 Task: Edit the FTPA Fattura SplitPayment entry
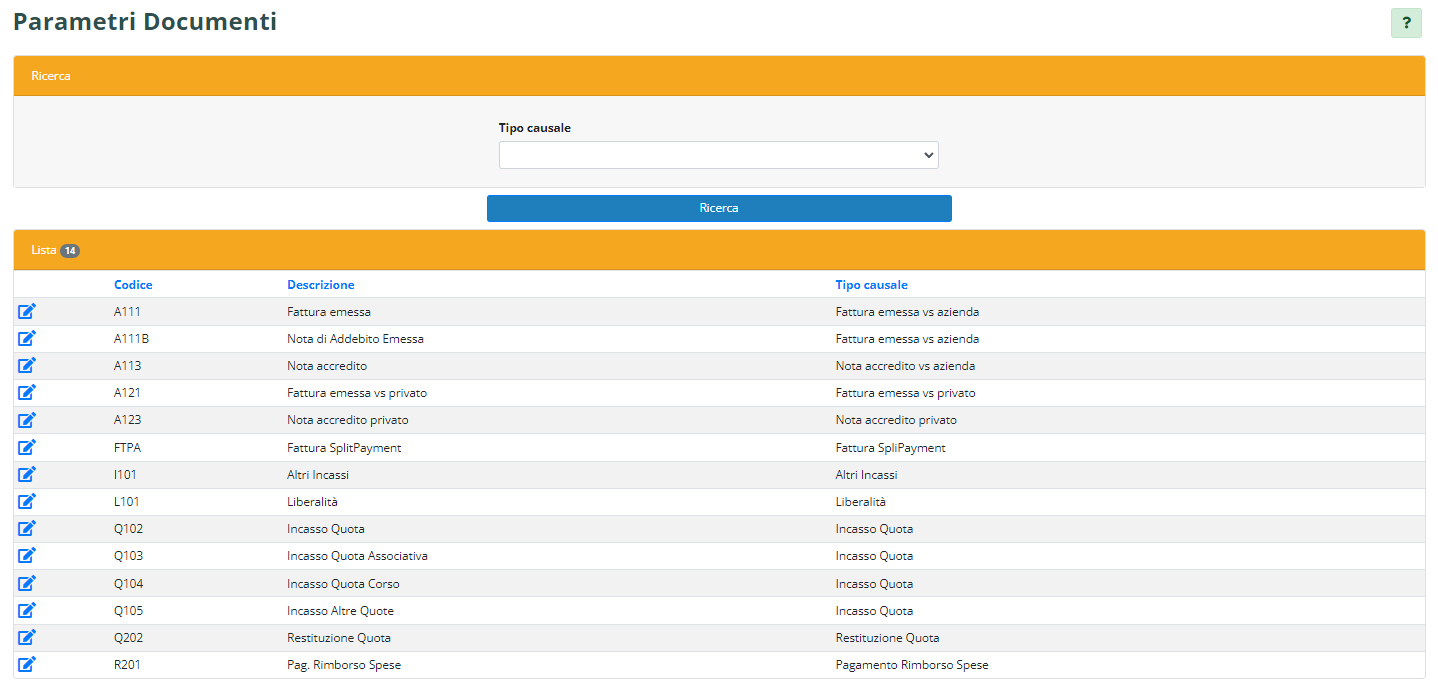pyautogui.click(x=27, y=447)
